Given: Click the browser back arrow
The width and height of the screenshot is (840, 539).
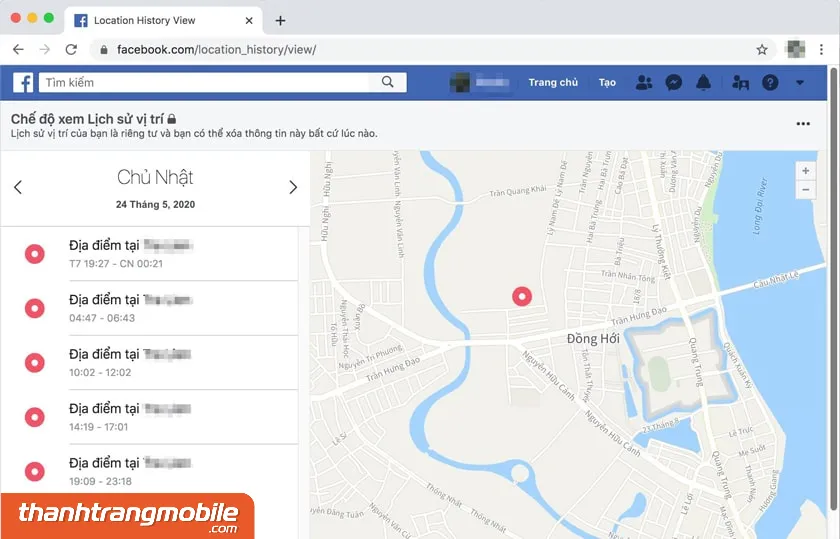Looking at the screenshot, I should (18, 49).
